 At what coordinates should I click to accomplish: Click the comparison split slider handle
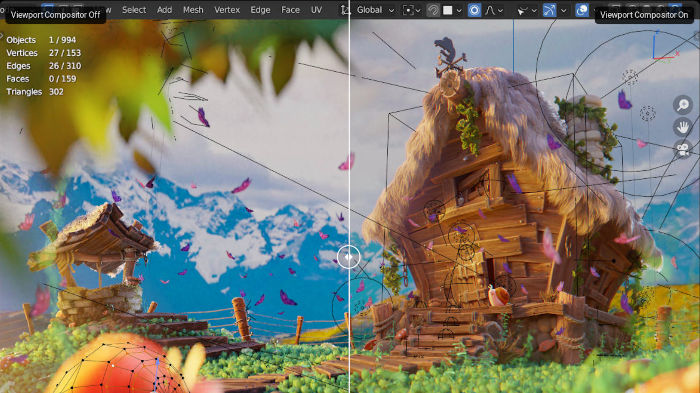349,257
